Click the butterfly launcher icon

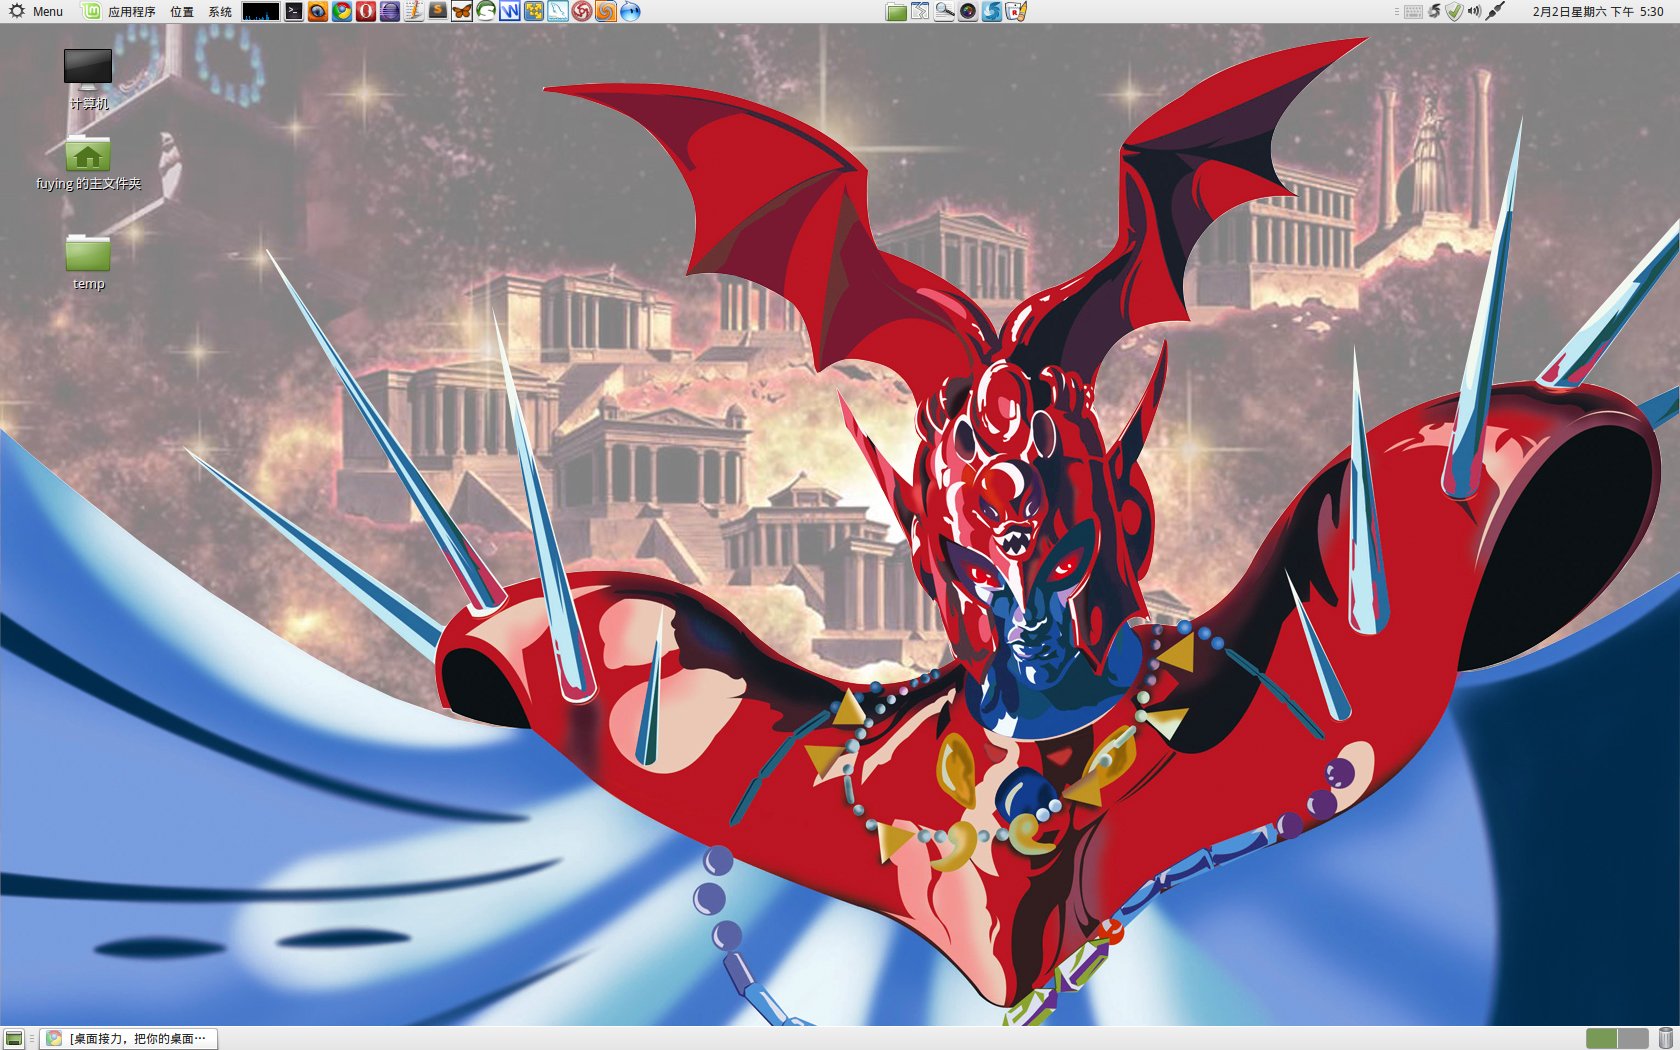point(462,11)
